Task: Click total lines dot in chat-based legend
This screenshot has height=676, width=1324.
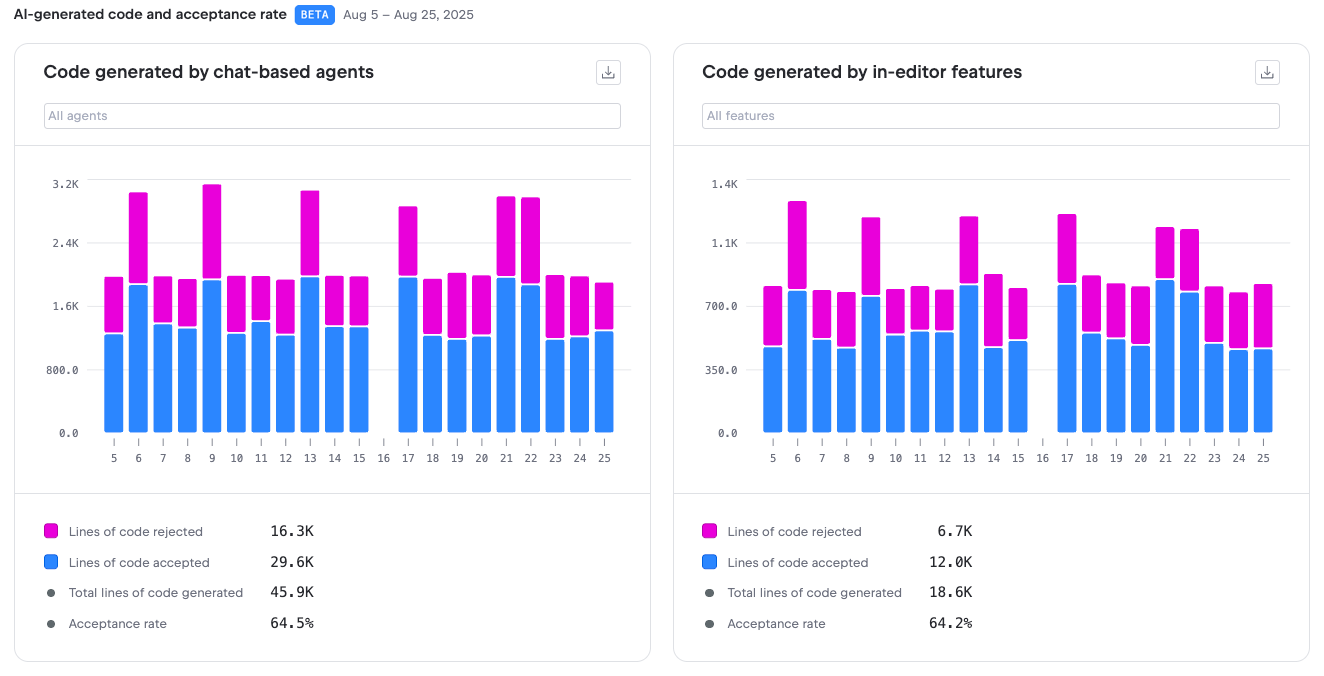Action: tap(51, 593)
